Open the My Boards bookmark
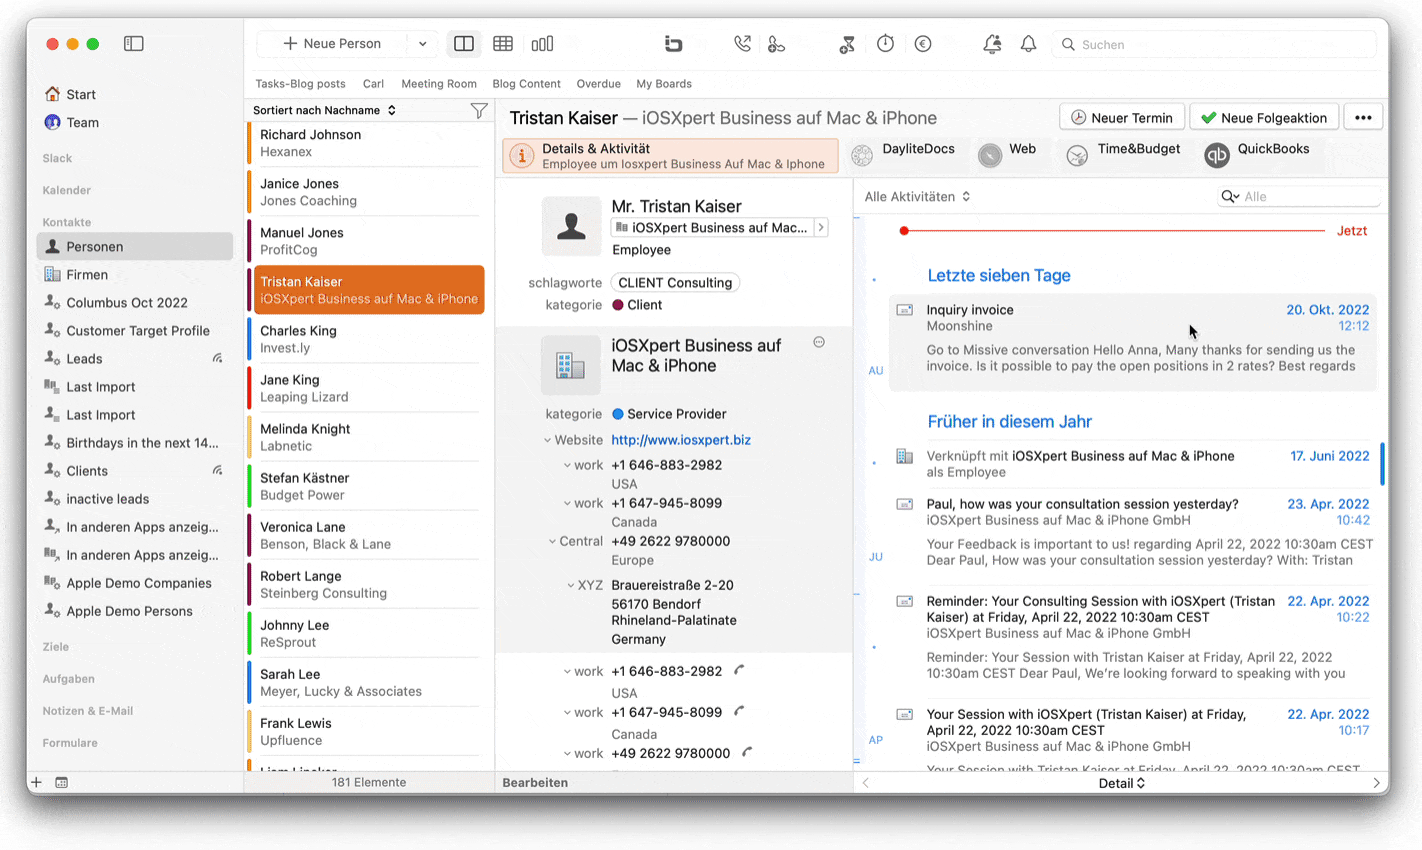 pyautogui.click(x=664, y=84)
